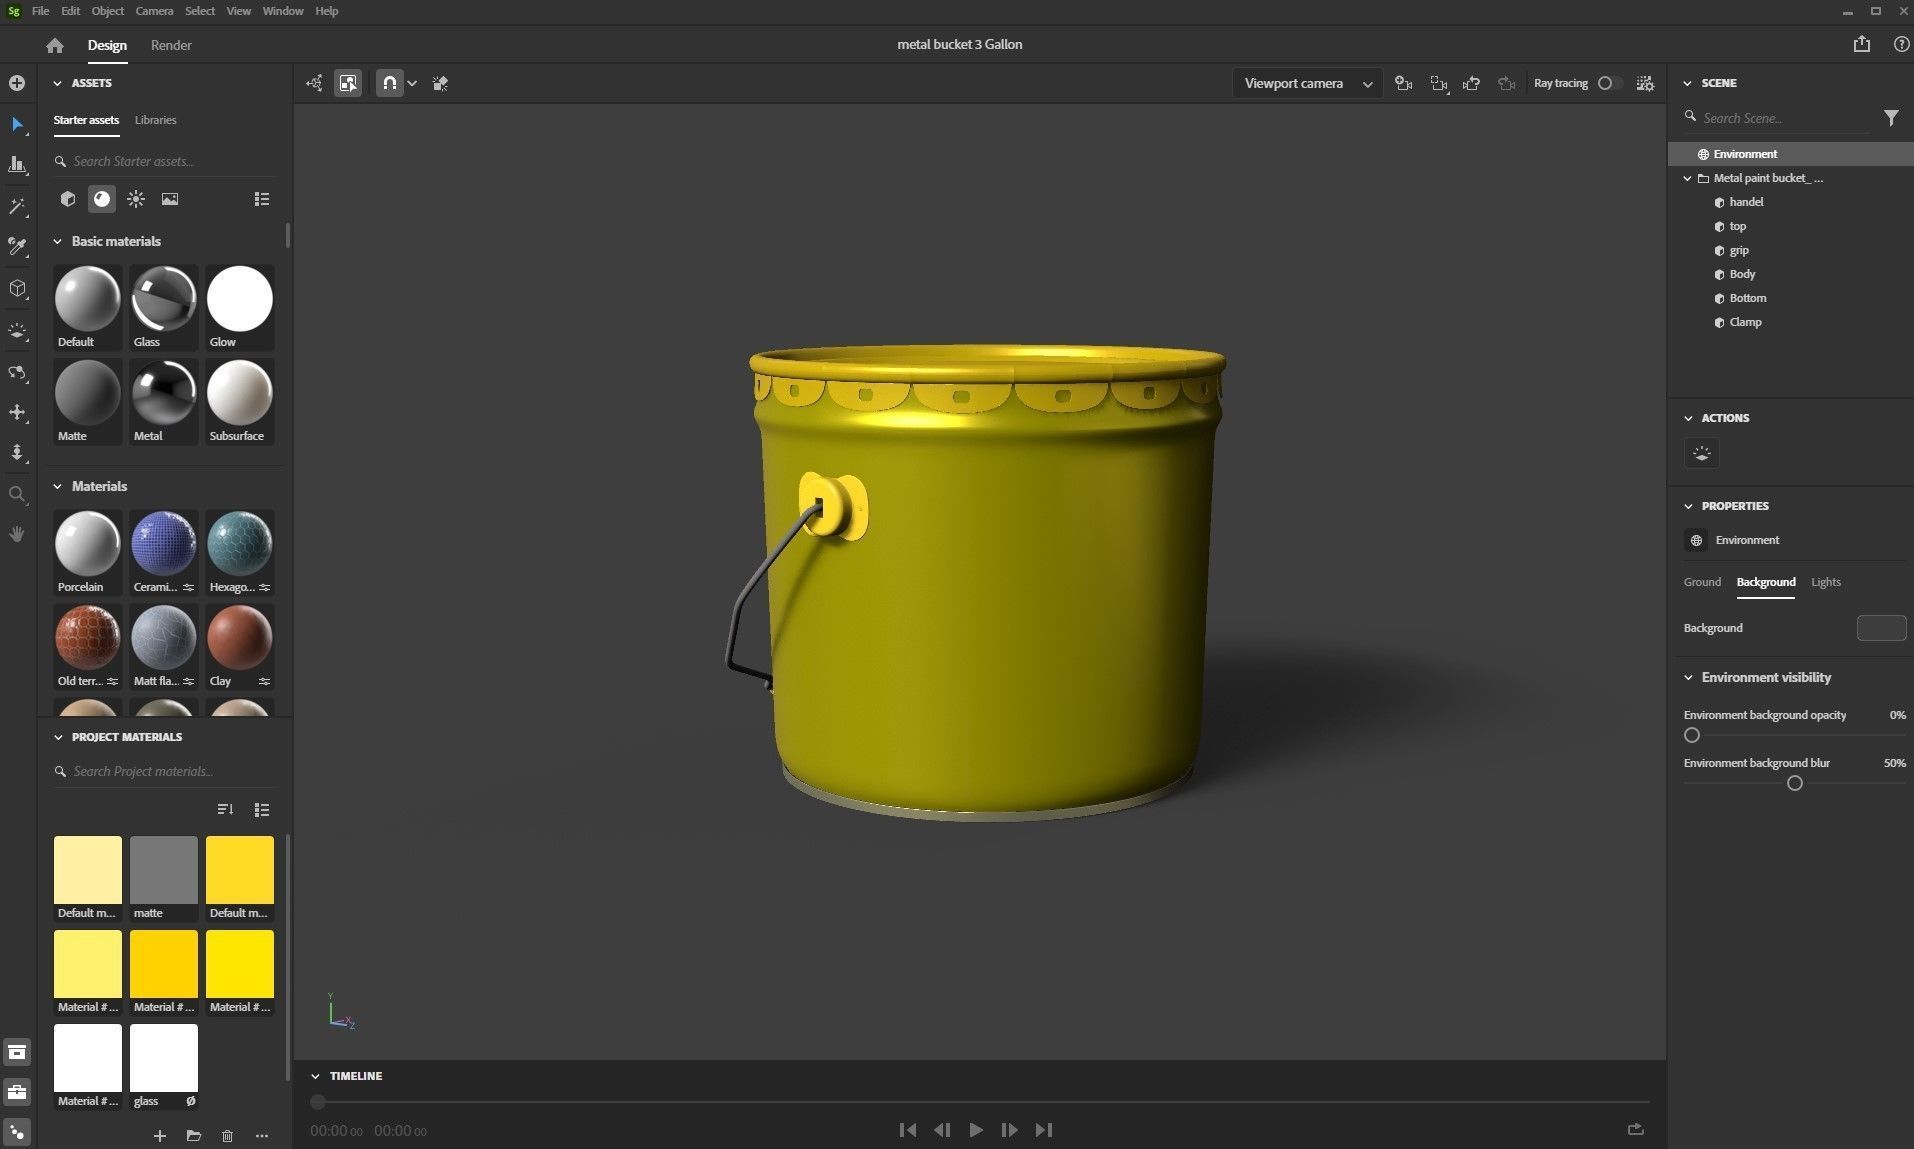Viewport: 1914px width, 1149px height.
Task: Toggle the selection frame tool in toolbar
Action: point(348,83)
